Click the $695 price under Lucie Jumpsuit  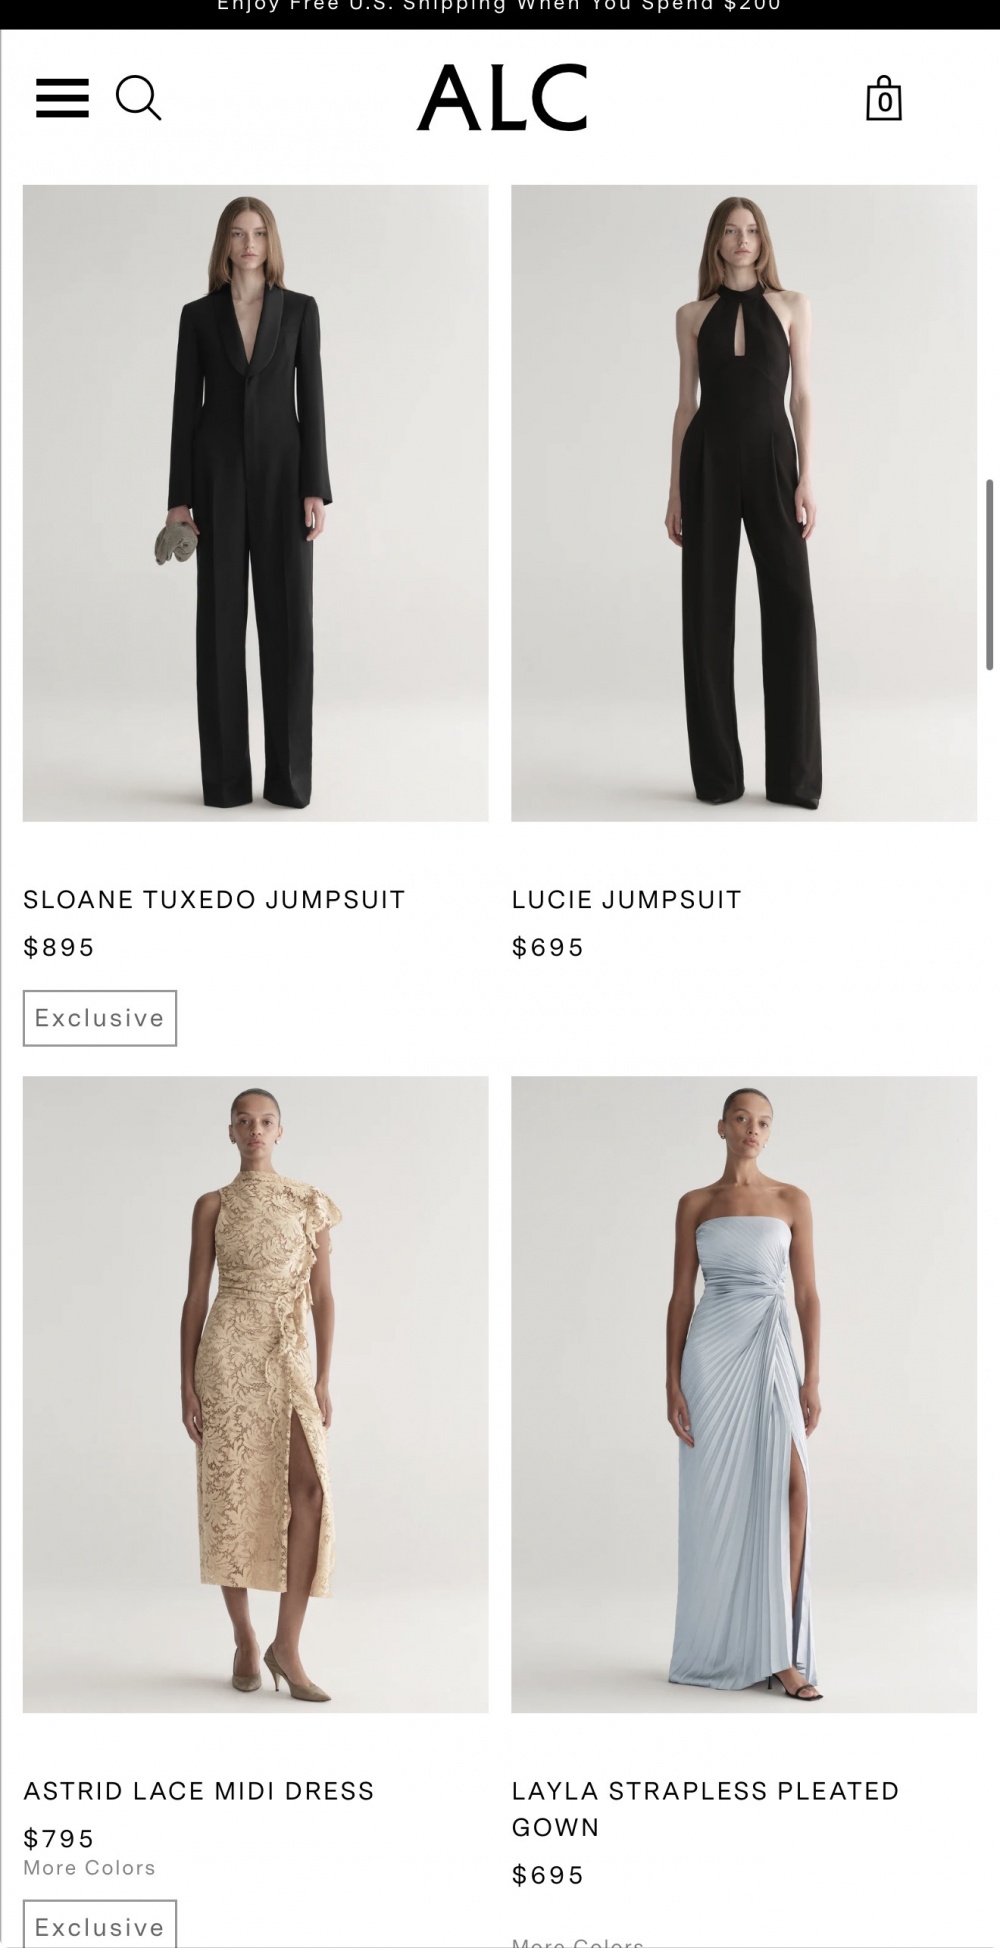tap(548, 947)
